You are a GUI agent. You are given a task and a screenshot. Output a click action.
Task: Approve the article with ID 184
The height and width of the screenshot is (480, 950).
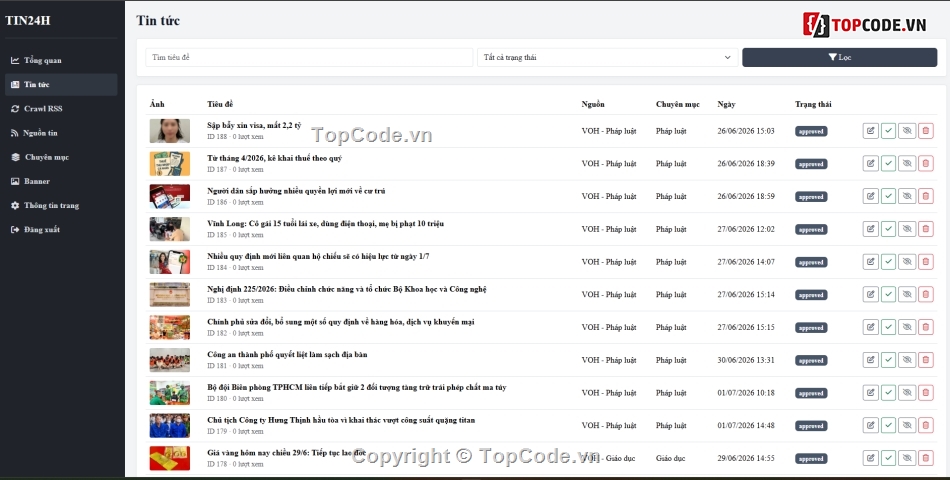point(888,262)
